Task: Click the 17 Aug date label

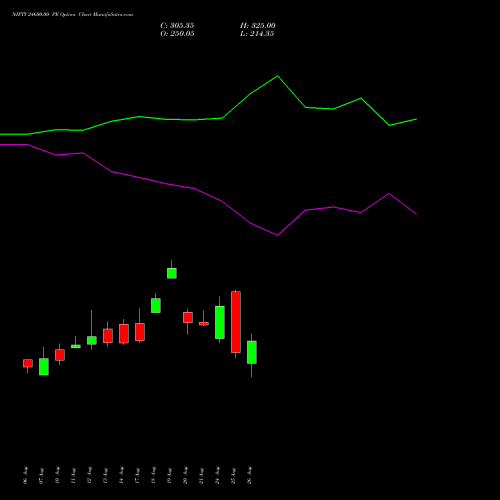Action: (138, 475)
